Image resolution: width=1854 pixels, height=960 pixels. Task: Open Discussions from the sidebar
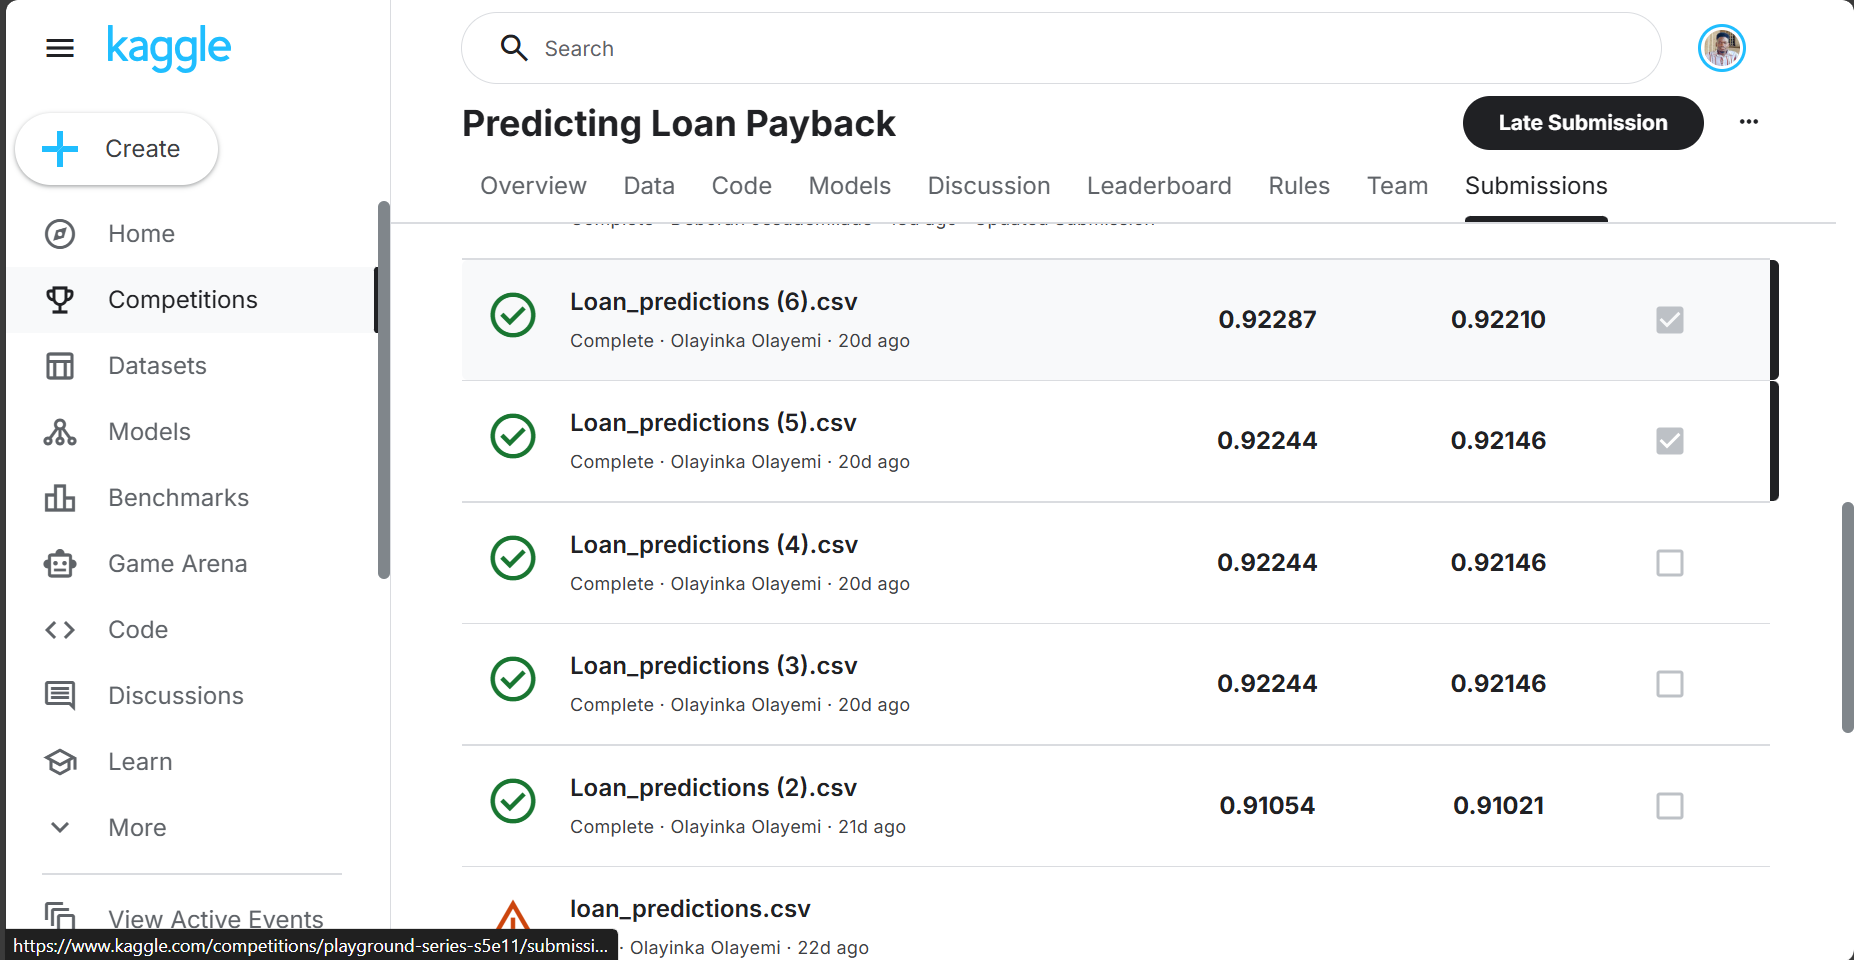point(175,695)
